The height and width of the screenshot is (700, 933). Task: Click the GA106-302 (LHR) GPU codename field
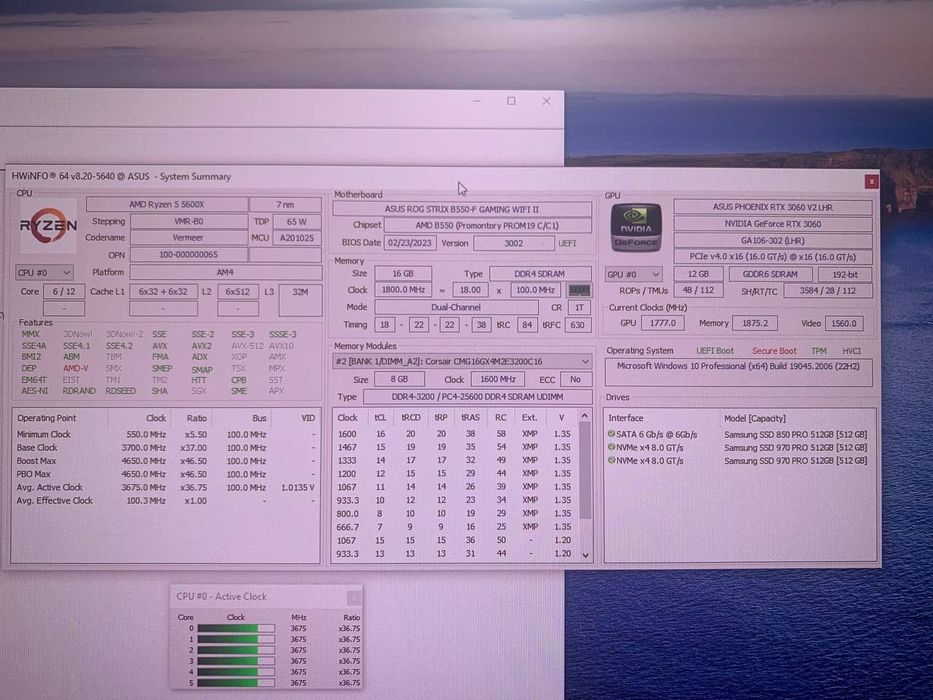(x=772, y=240)
